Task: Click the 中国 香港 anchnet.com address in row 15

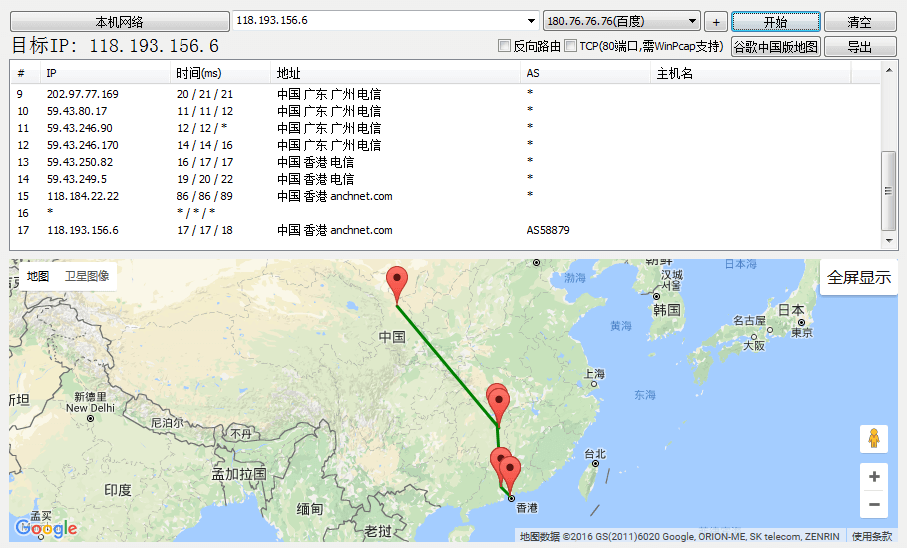Action: click(334, 196)
